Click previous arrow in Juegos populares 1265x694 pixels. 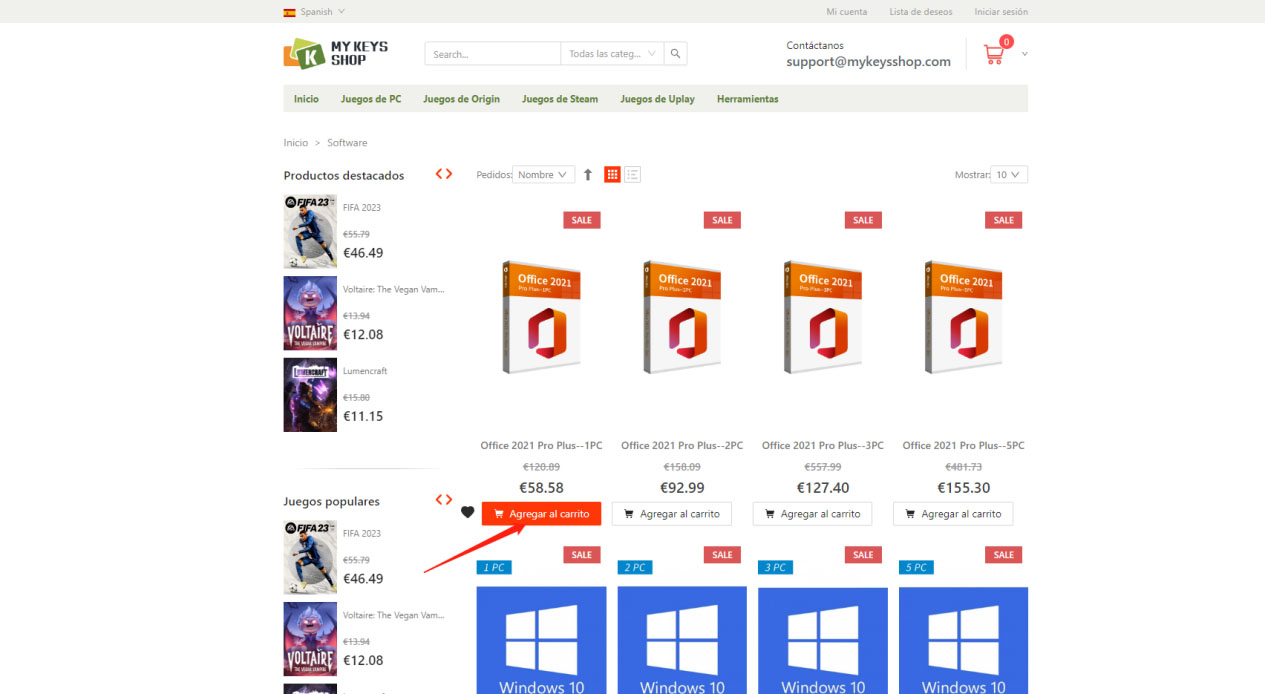439,500
